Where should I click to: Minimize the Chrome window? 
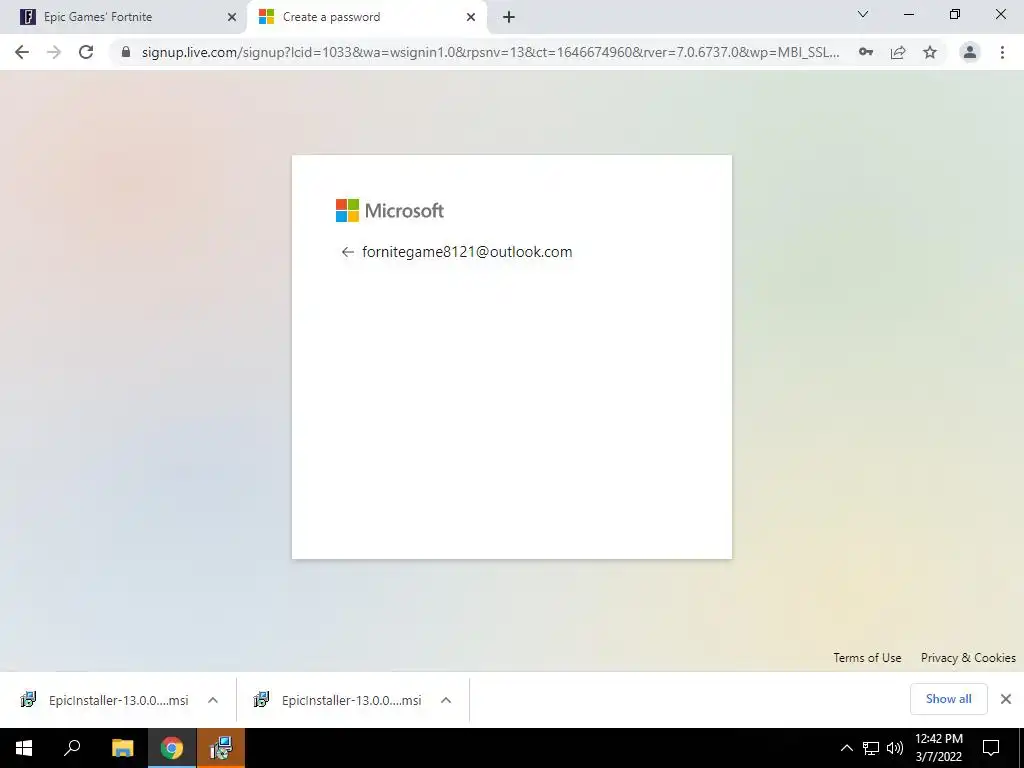pyautogui.click(x=908, y=14)
